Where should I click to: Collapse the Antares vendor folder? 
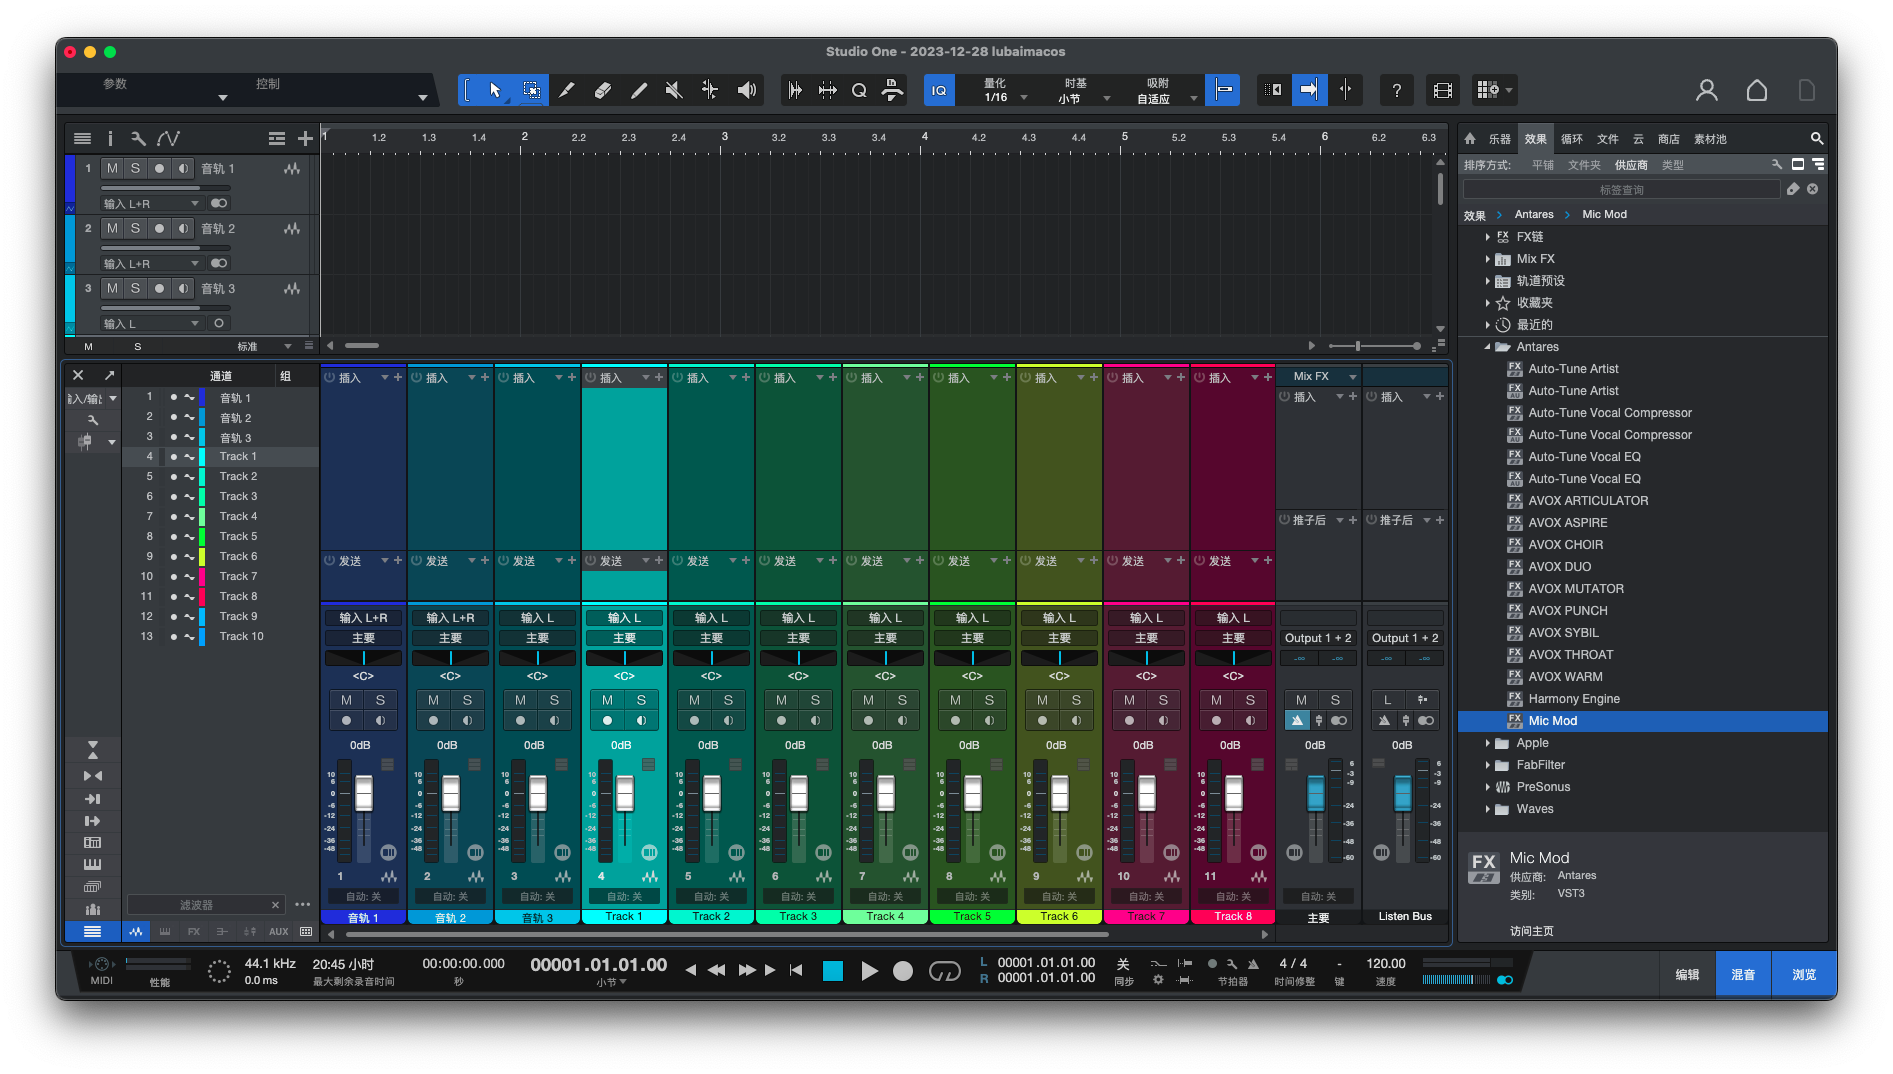click(1488, 347)
